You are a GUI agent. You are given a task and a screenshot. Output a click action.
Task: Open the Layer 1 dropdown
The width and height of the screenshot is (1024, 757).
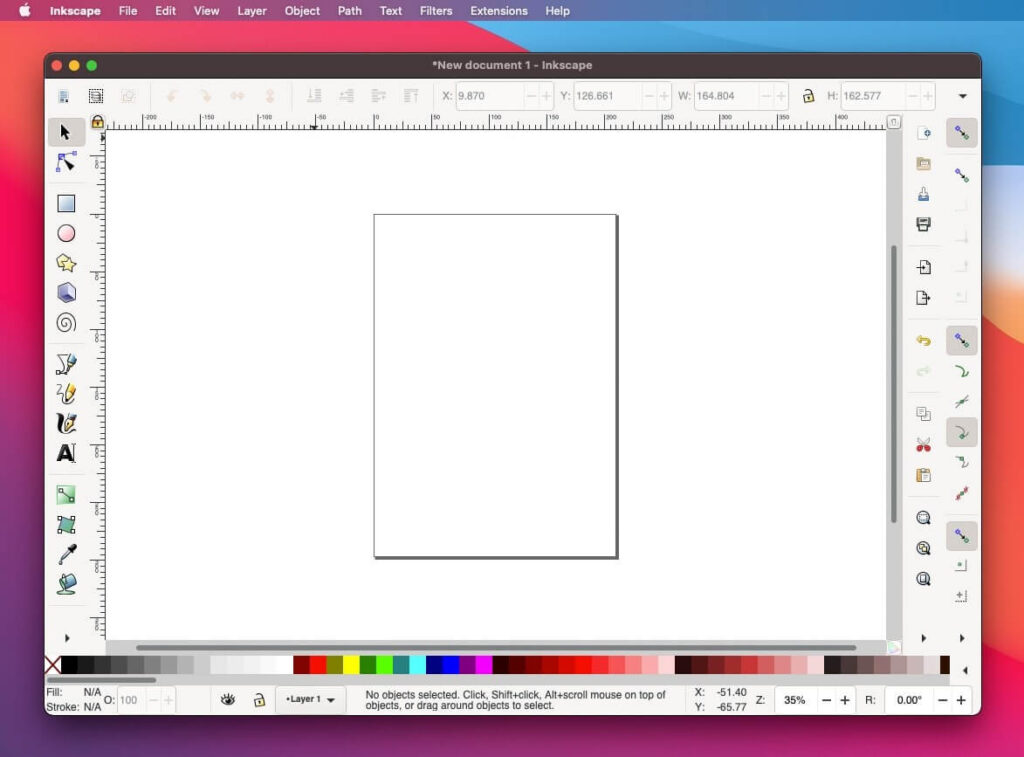point(310,700)
